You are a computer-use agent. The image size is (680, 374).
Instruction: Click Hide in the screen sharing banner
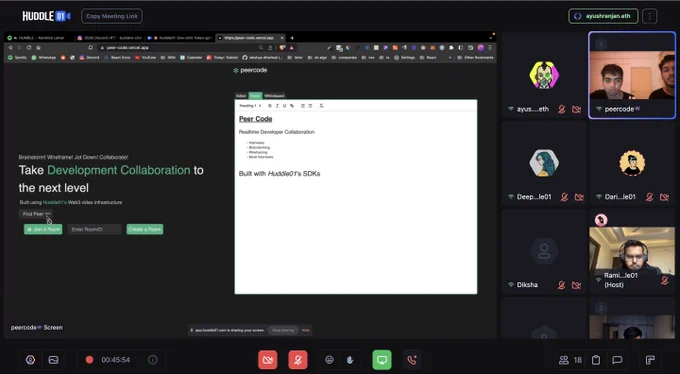tap(306, 330)
